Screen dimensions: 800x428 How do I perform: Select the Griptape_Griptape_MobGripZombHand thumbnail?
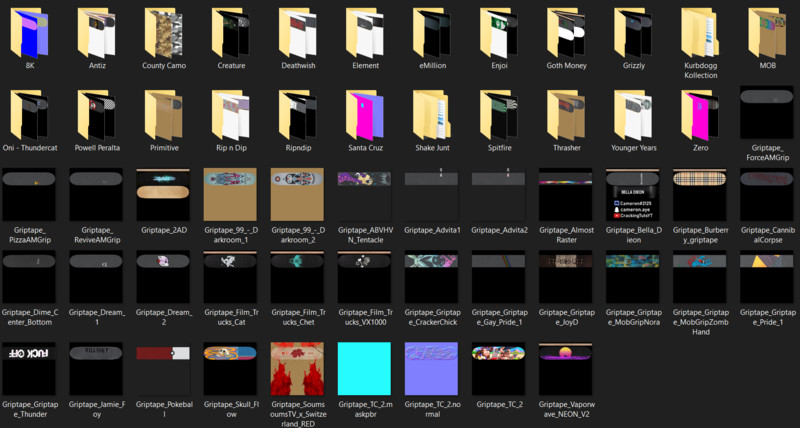pos(700,277)
